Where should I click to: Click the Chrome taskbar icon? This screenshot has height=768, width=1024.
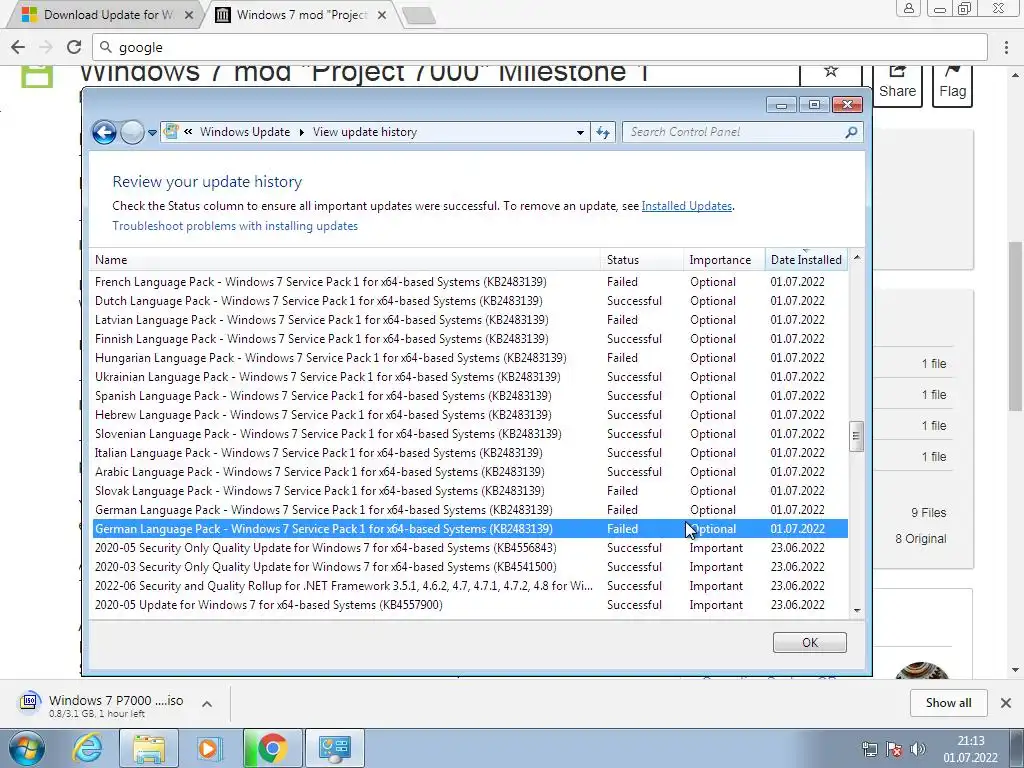pos(272,748)
